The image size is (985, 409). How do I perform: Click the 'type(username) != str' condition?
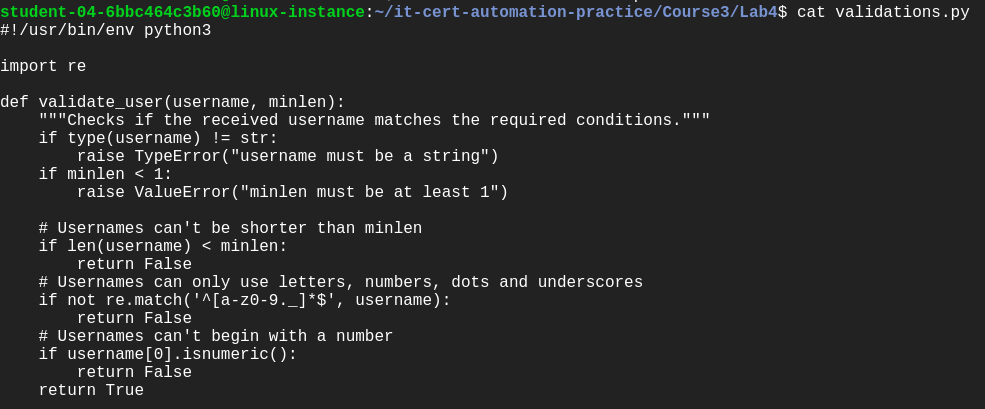click(173, 138)
